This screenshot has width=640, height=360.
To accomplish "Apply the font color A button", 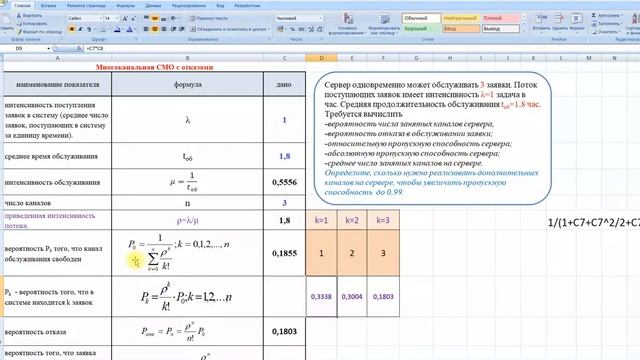I will click(x=129, y=29).
